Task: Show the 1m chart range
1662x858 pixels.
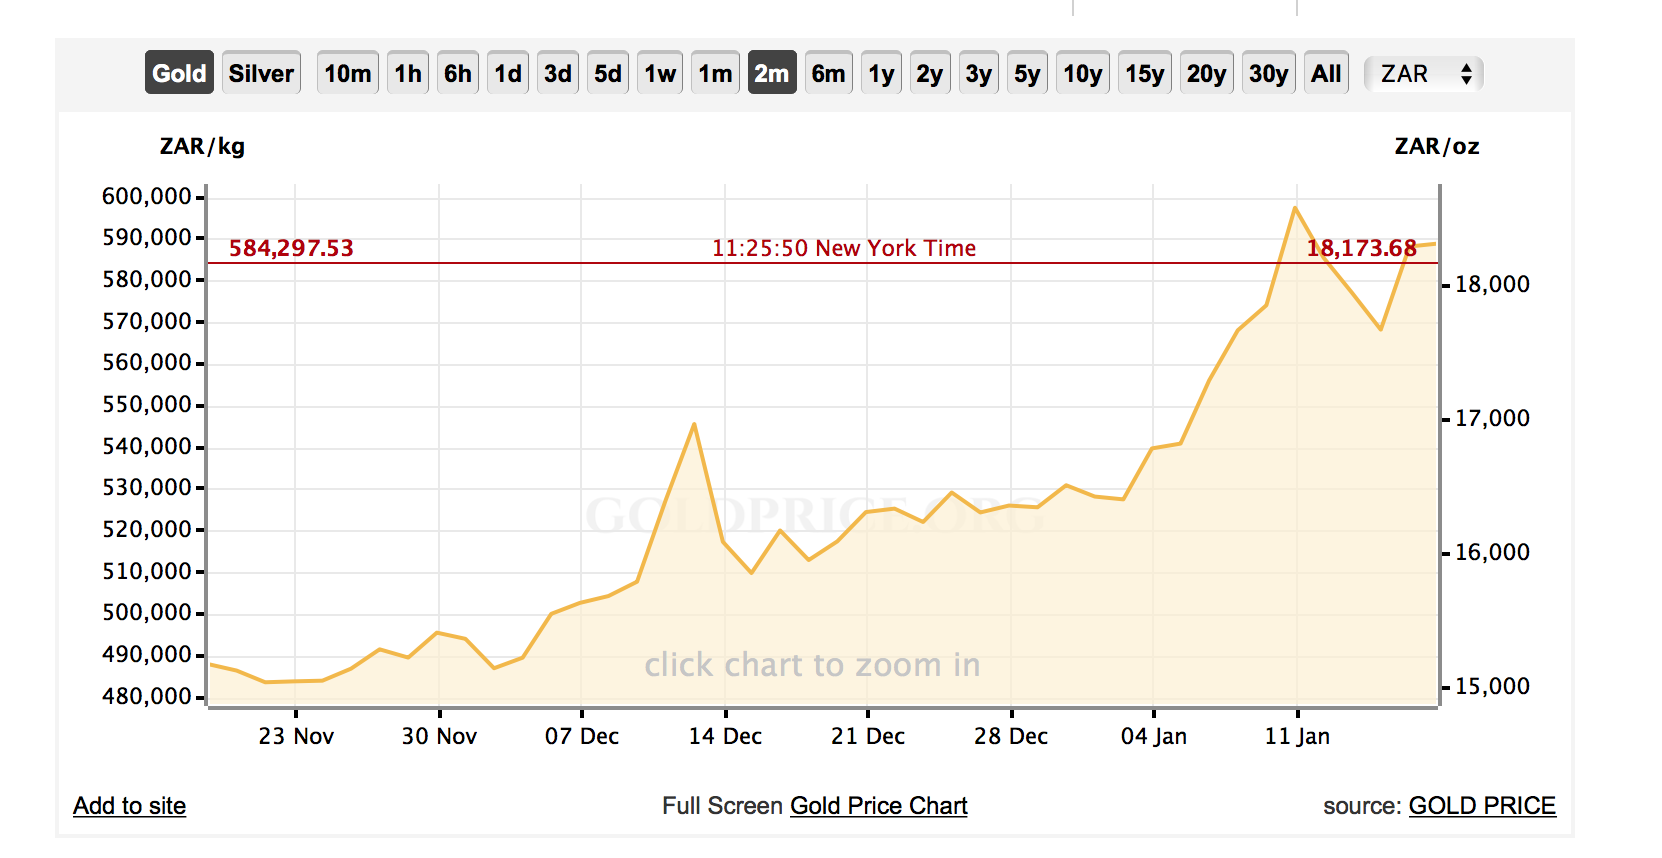Action: coord(715,73)
